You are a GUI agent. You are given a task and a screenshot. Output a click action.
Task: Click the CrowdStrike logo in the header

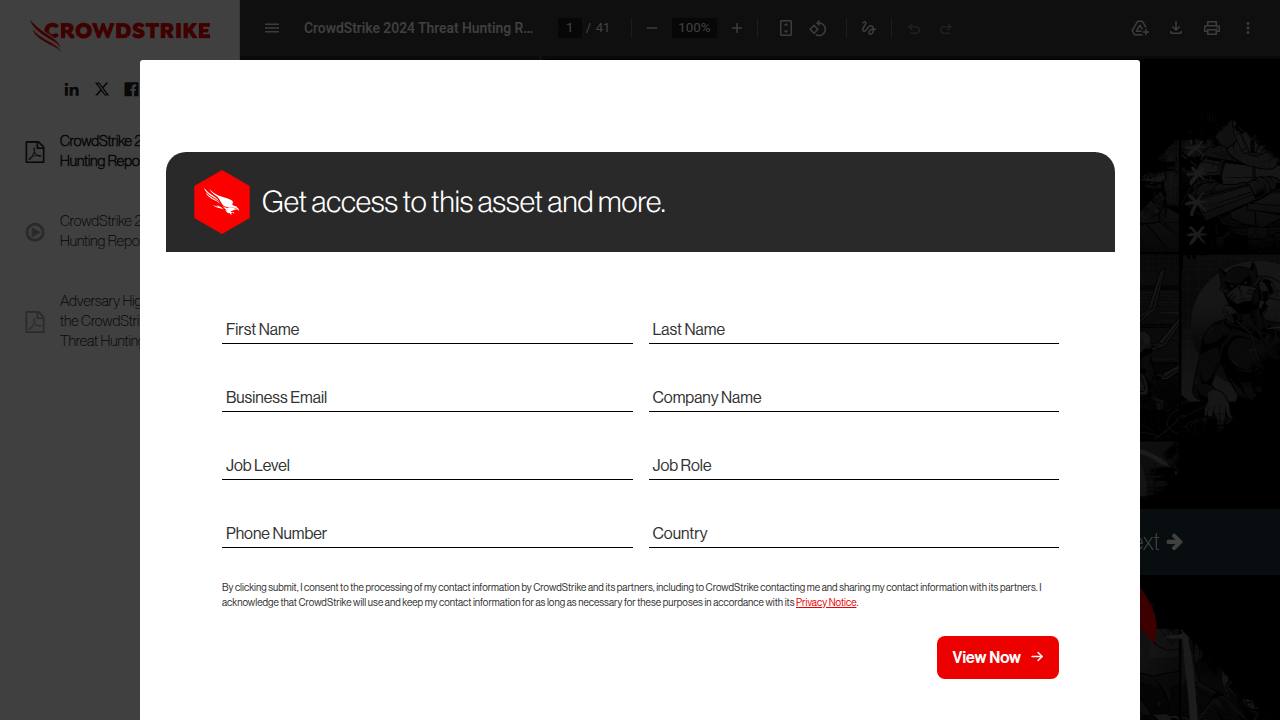point(120,34)
